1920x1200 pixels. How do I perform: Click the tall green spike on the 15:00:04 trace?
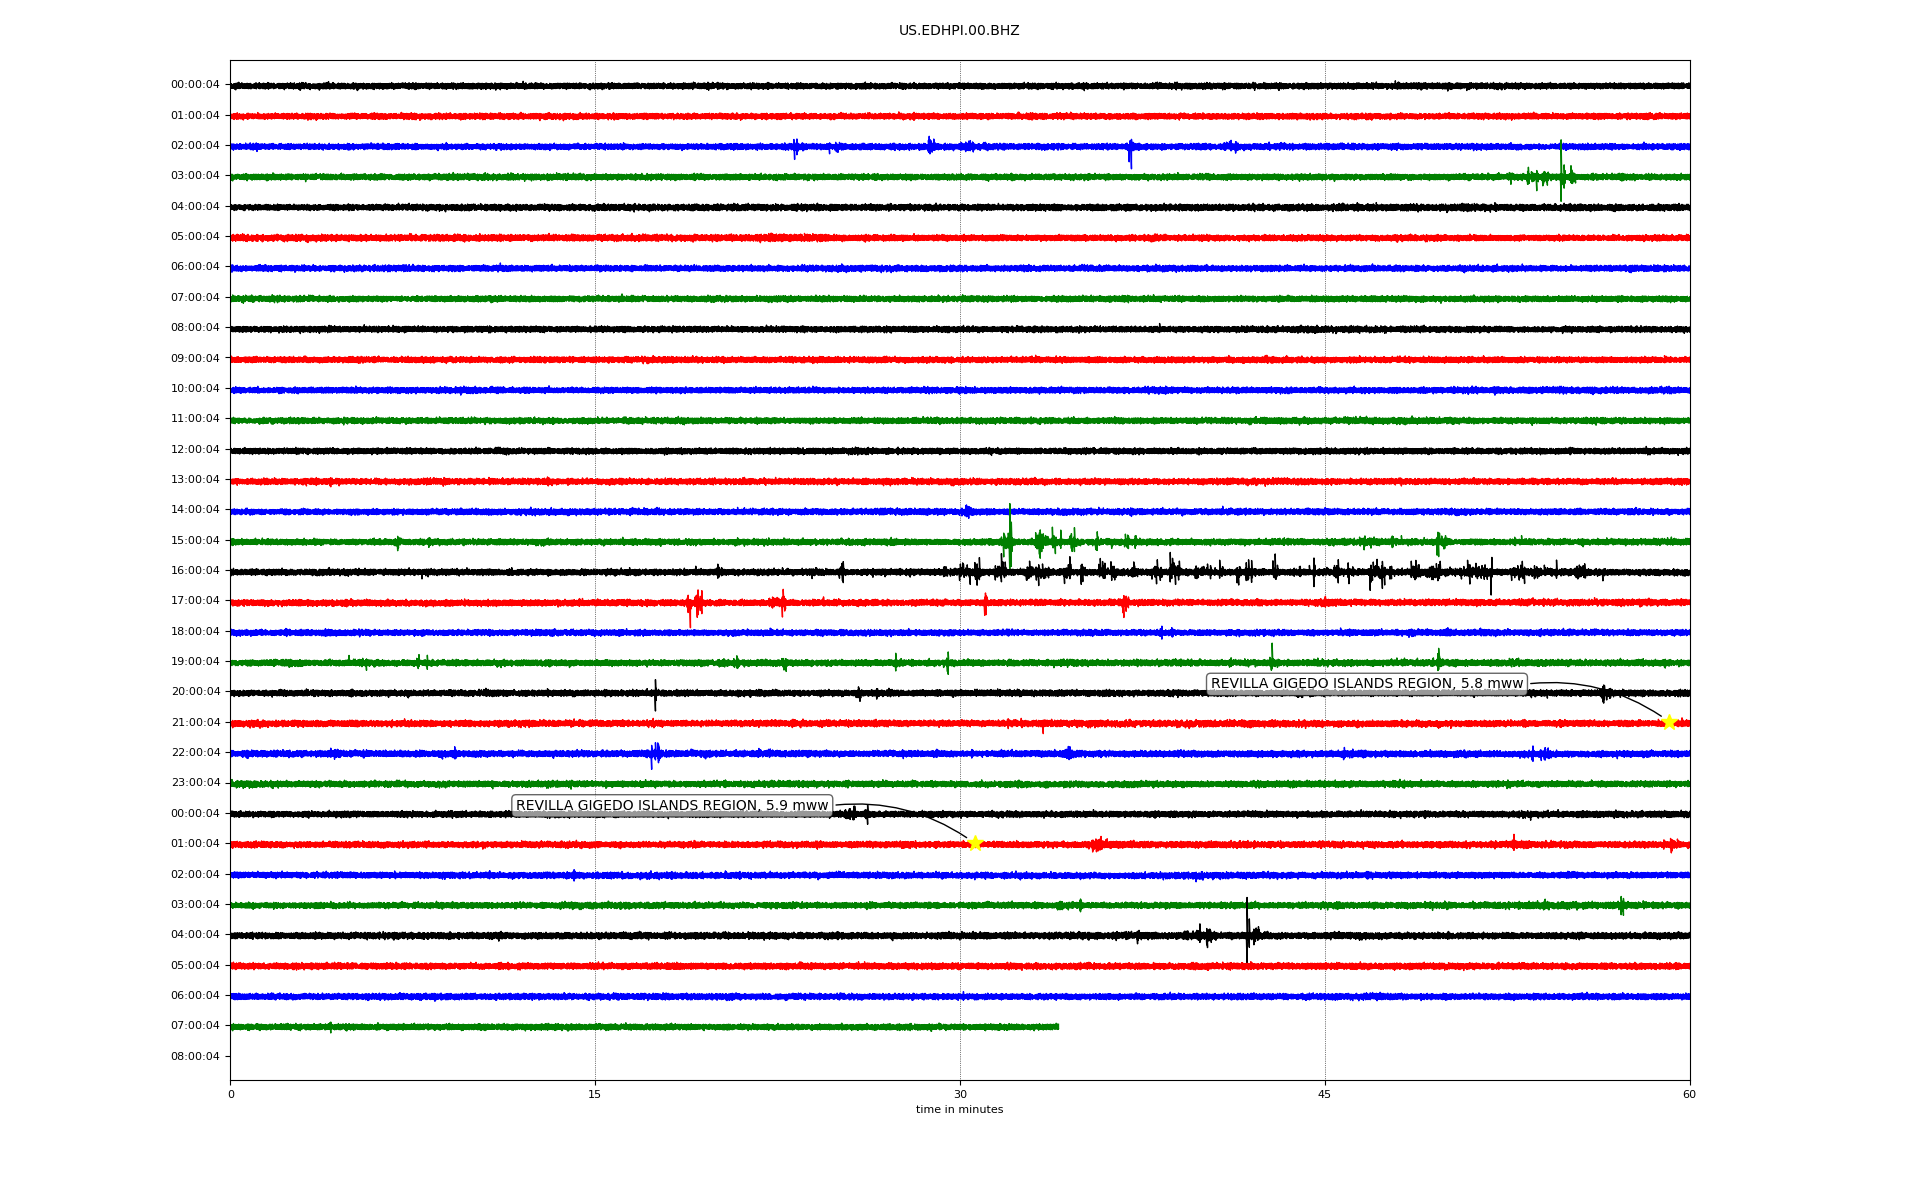[x=1010, y=536]
